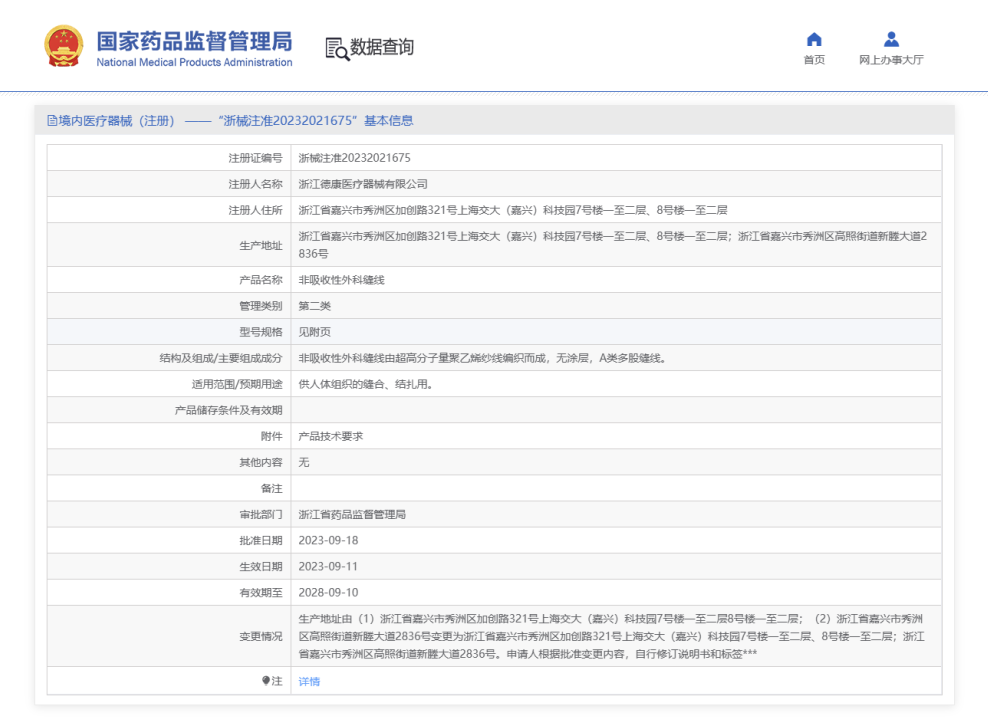Click the 国家药品监督管理局 site title
The image size is (988, 725).
pos(194,41)
